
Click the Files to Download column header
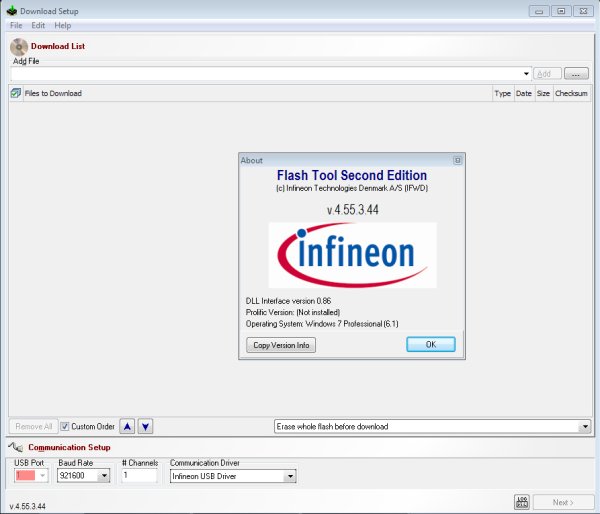[258, 93]
